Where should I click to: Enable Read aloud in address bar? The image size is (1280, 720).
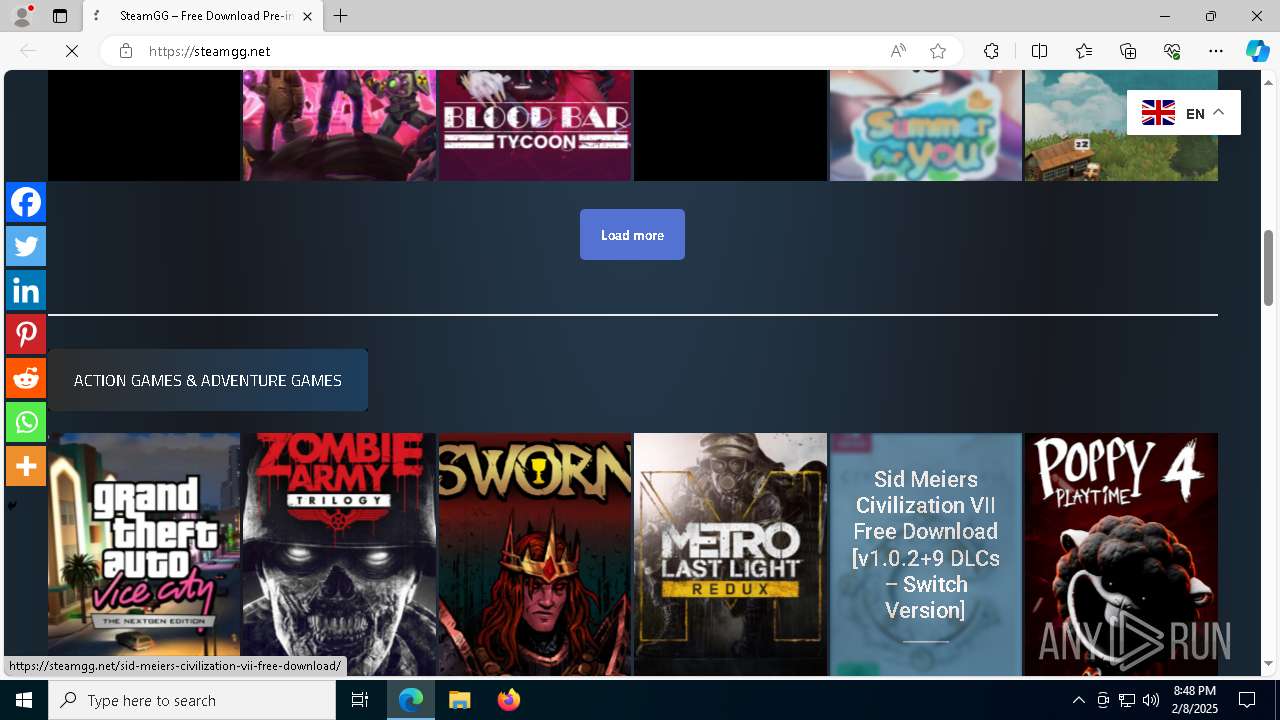[898, 51]
